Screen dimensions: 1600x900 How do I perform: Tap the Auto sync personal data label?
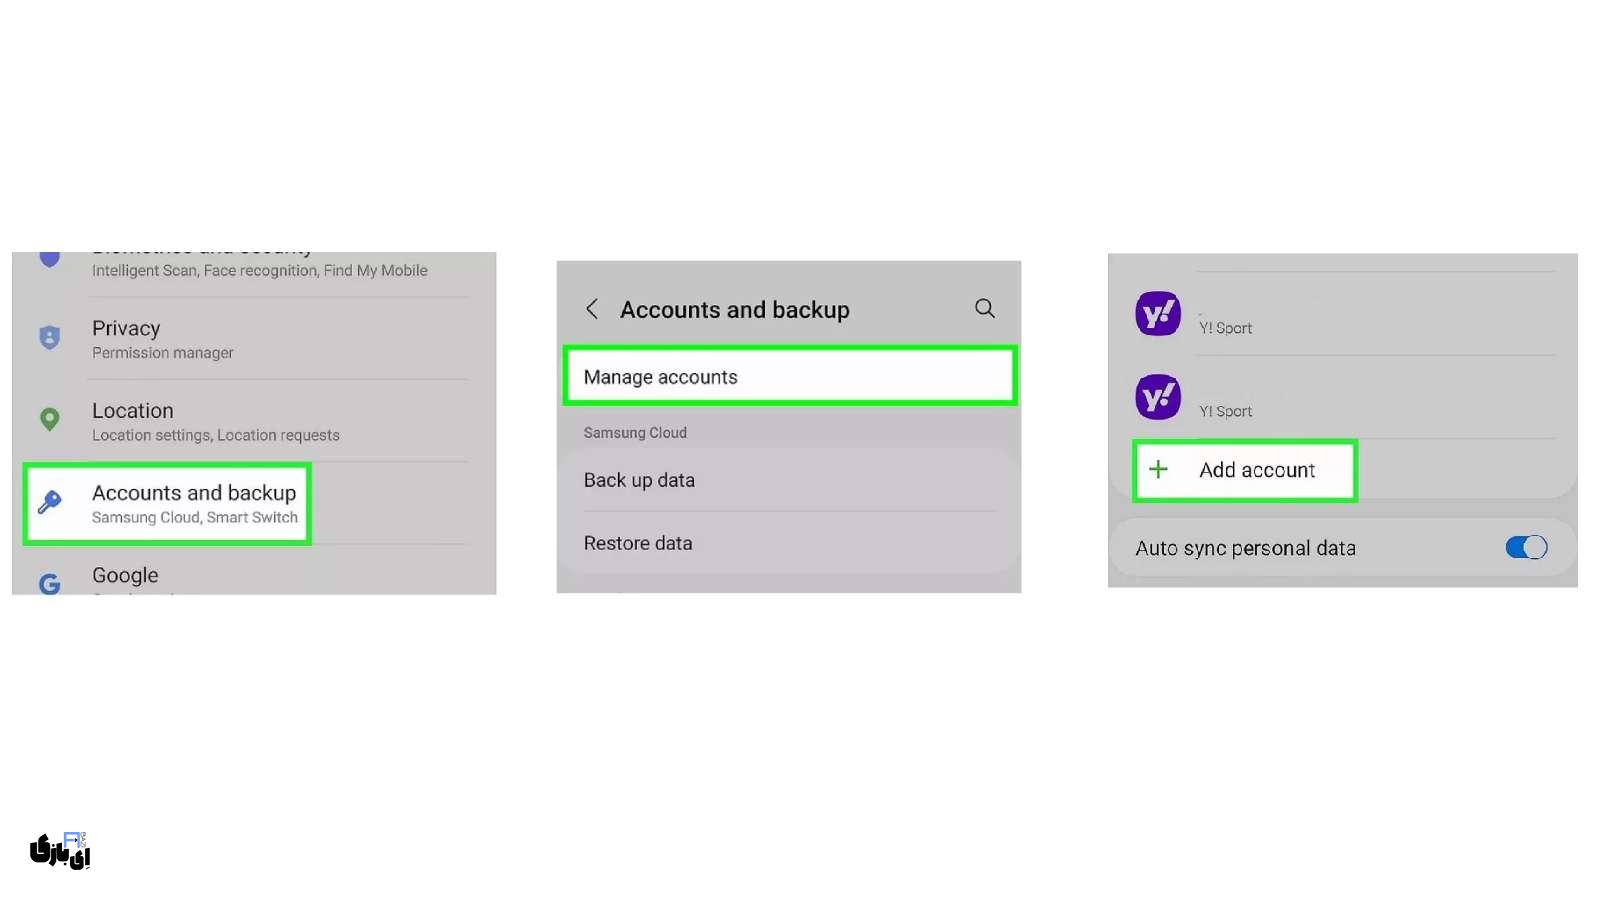tap(1245, 548)
